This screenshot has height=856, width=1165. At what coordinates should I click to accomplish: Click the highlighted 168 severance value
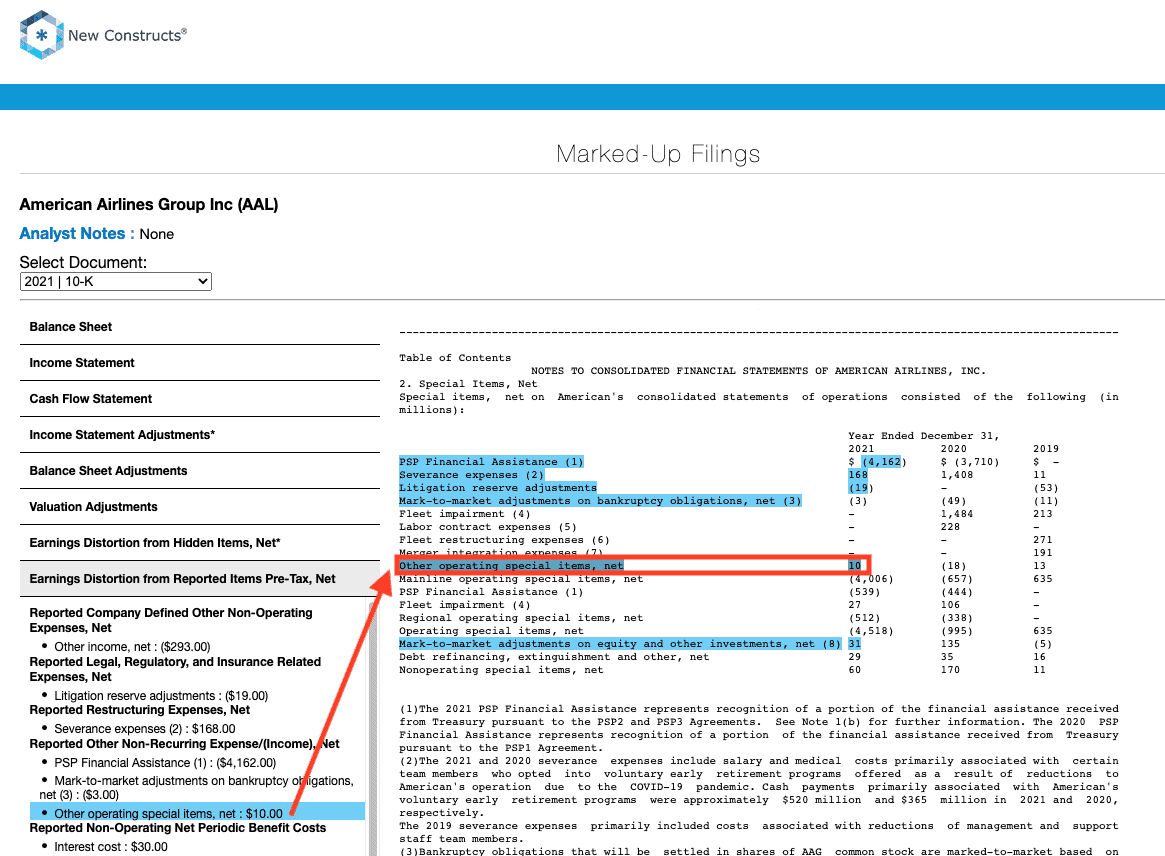click(x=858, y=475)
